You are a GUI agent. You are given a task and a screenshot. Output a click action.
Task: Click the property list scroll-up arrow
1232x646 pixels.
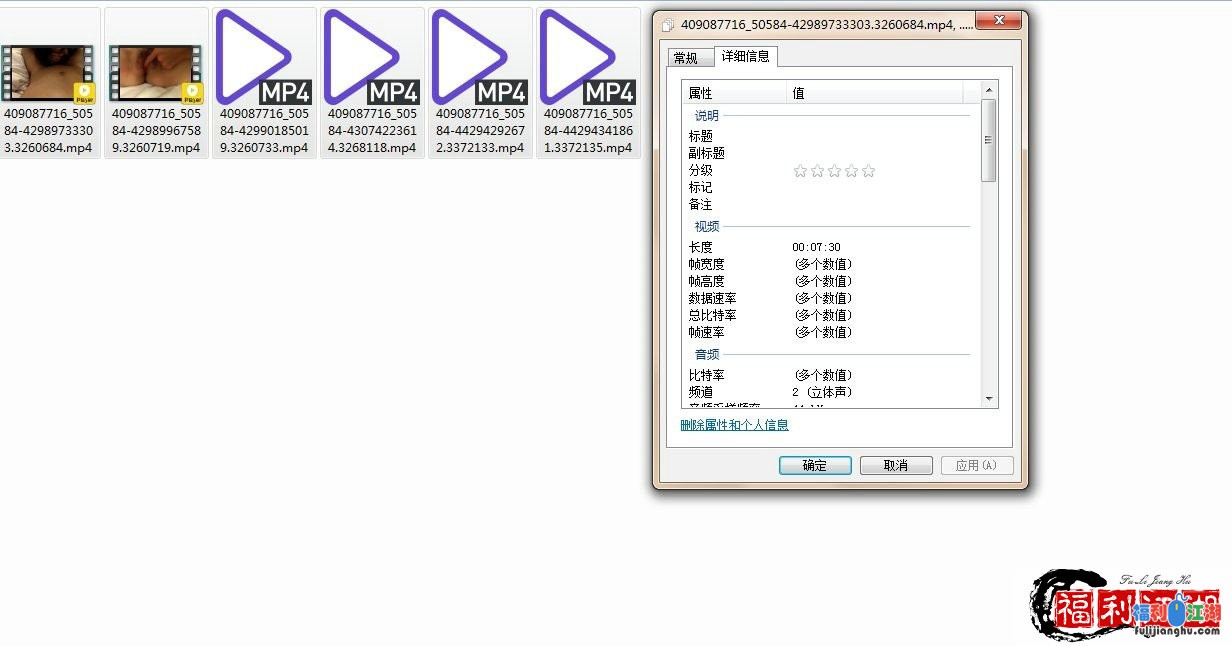click(x=989, y=89)
